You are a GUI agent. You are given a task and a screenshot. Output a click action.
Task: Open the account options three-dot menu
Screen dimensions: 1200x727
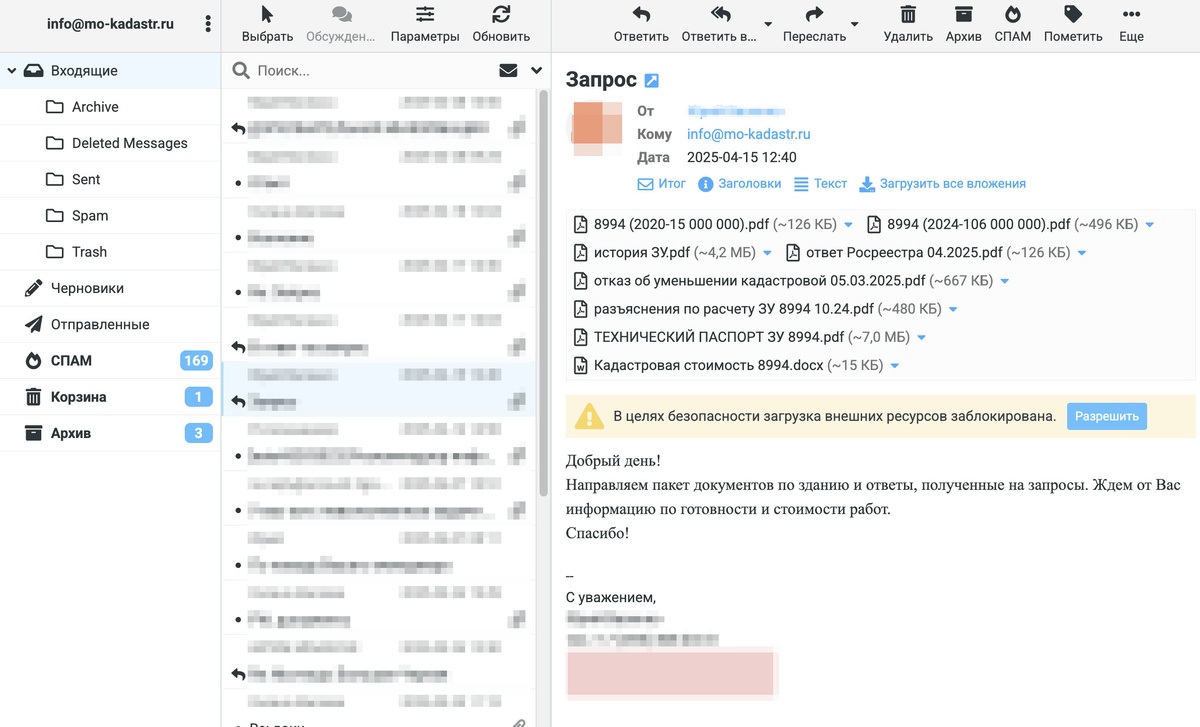click(x=208, y=24)
